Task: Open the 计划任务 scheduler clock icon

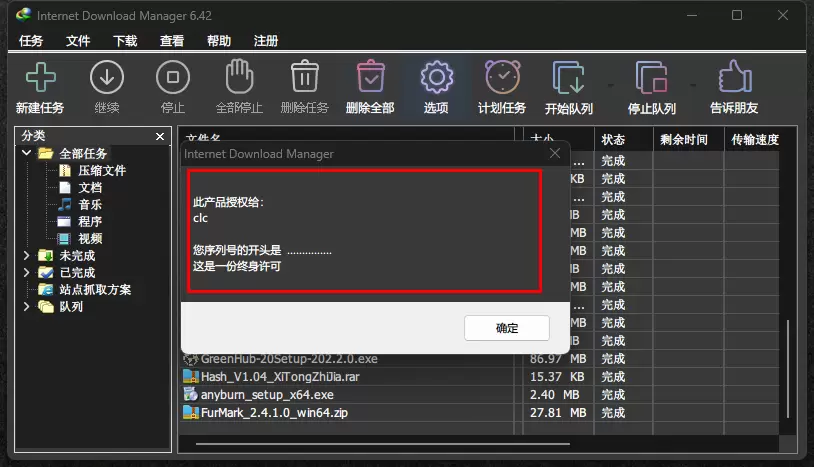Action: (x=502, y=78)
